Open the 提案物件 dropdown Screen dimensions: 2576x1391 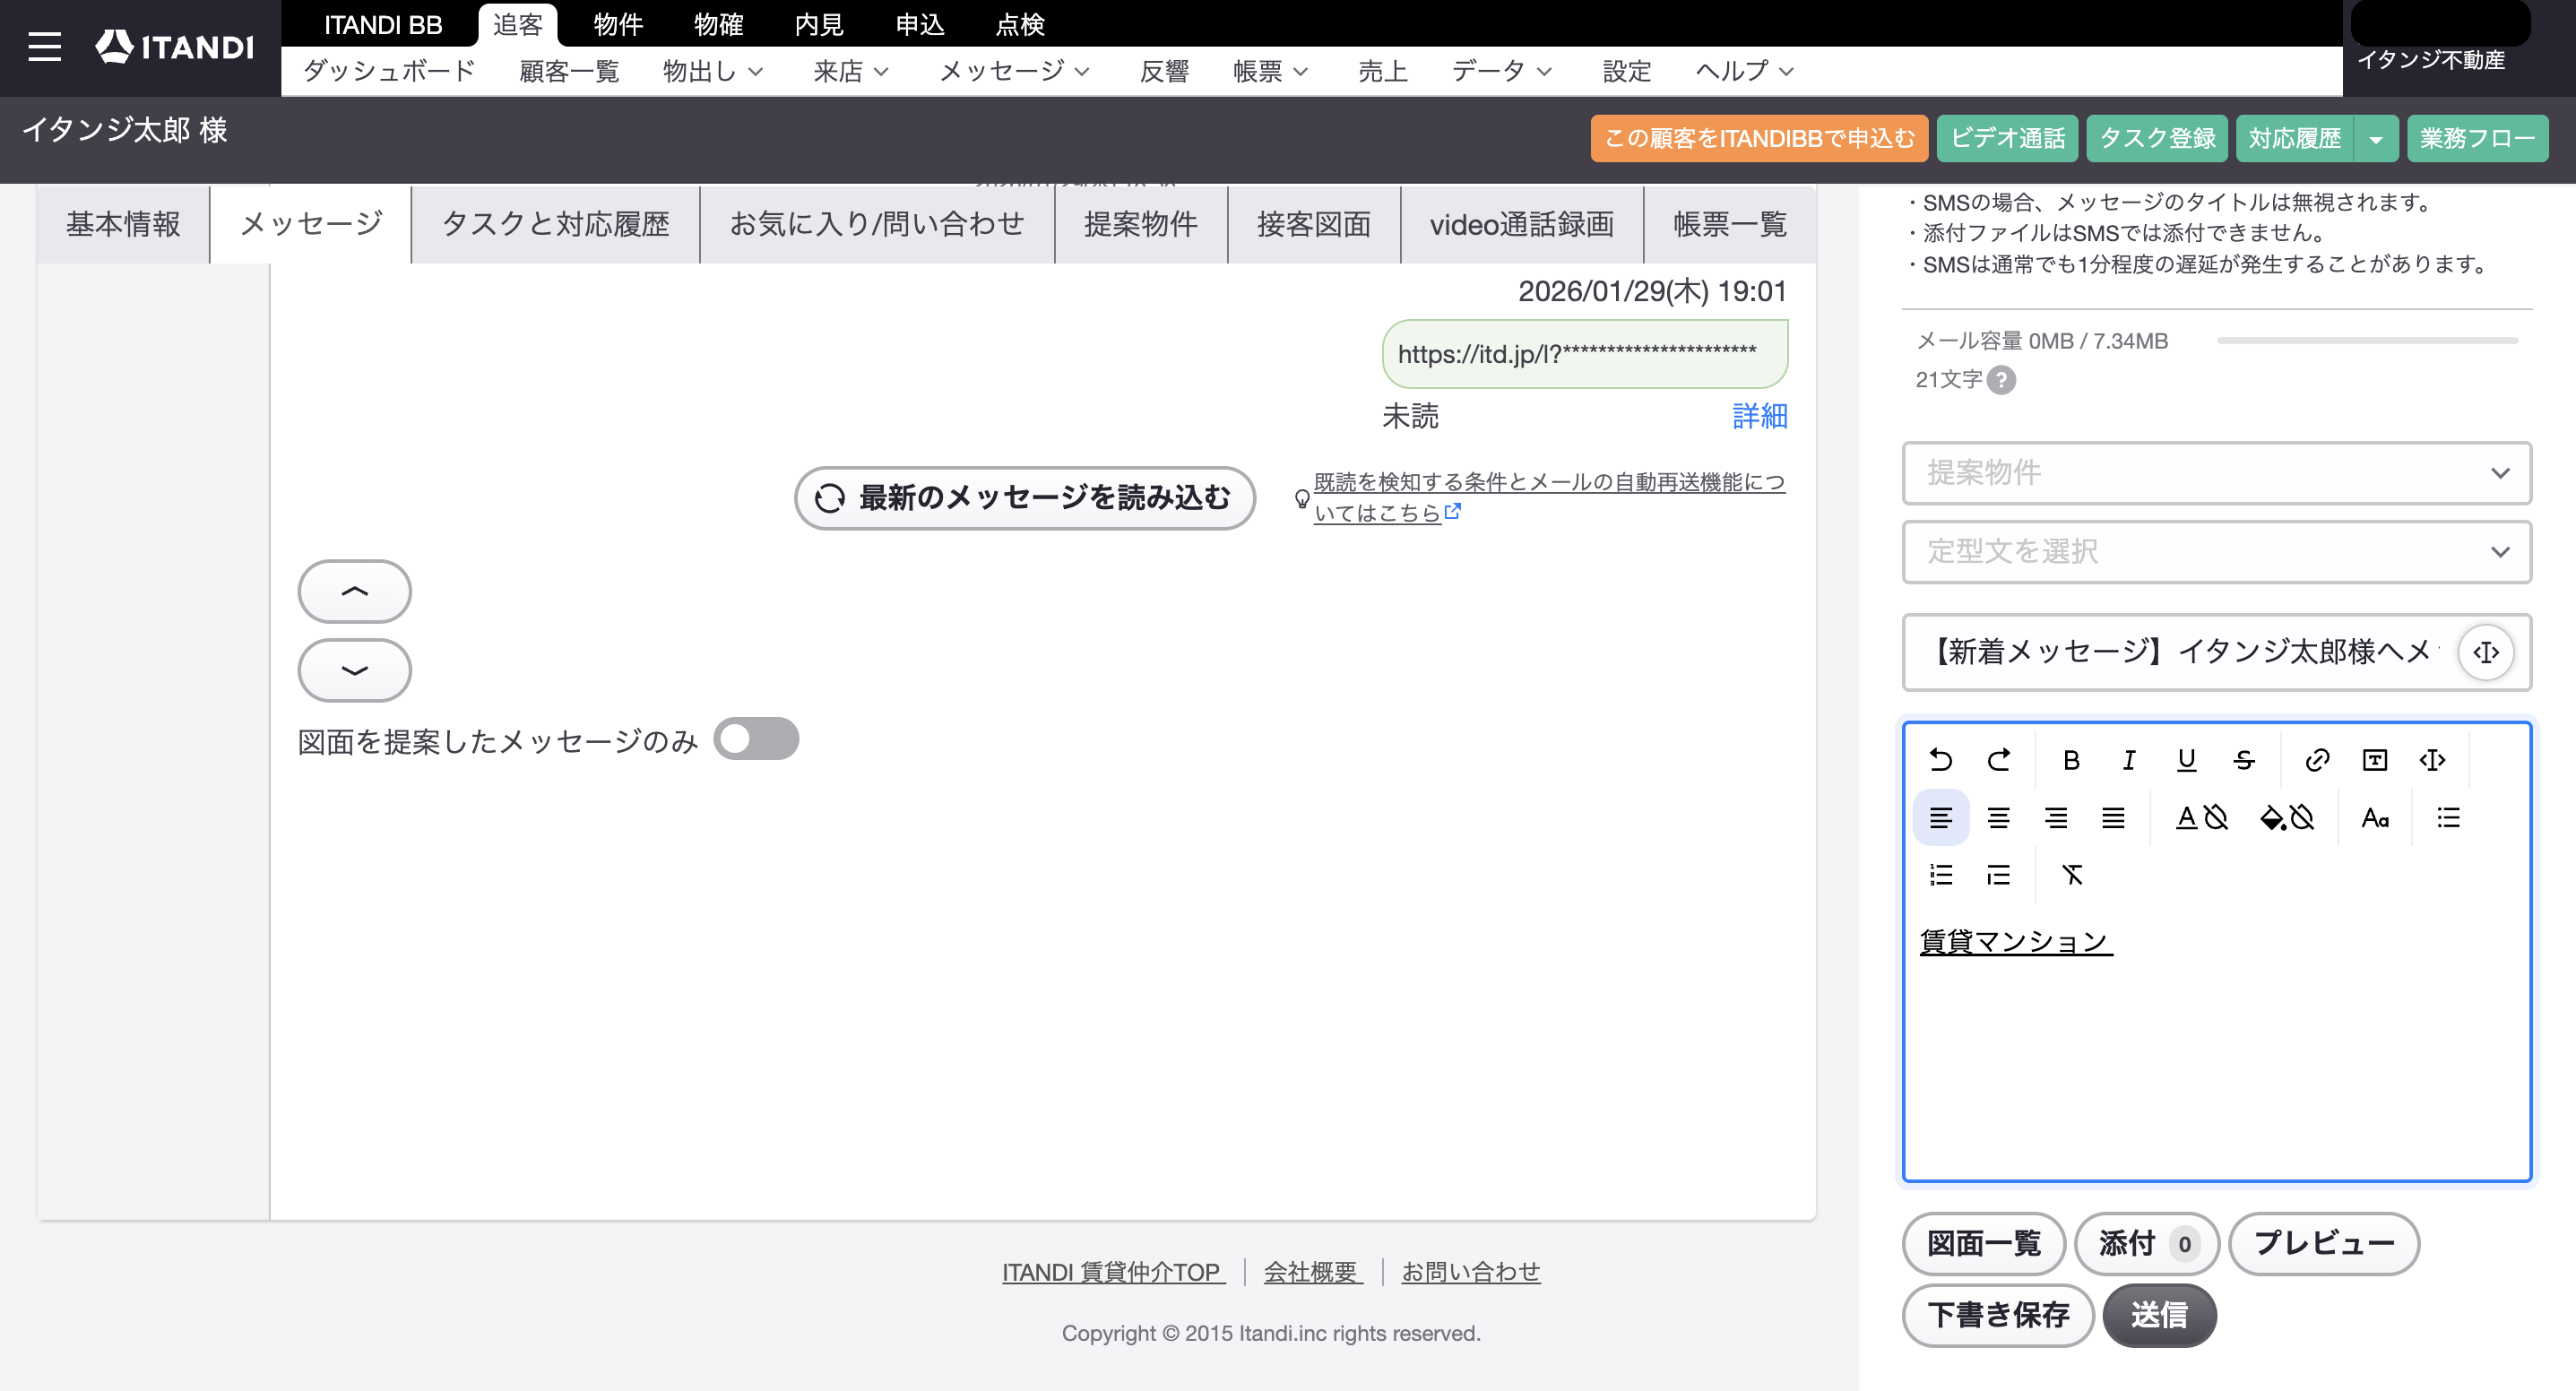(2216, 473)
